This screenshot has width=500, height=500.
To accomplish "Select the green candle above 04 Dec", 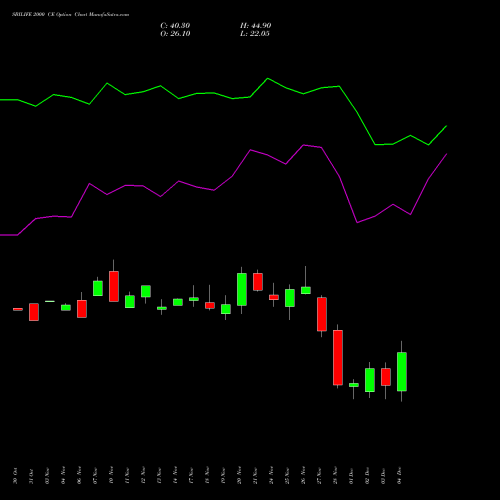I will pyautogui.click(x=402, y=372).
